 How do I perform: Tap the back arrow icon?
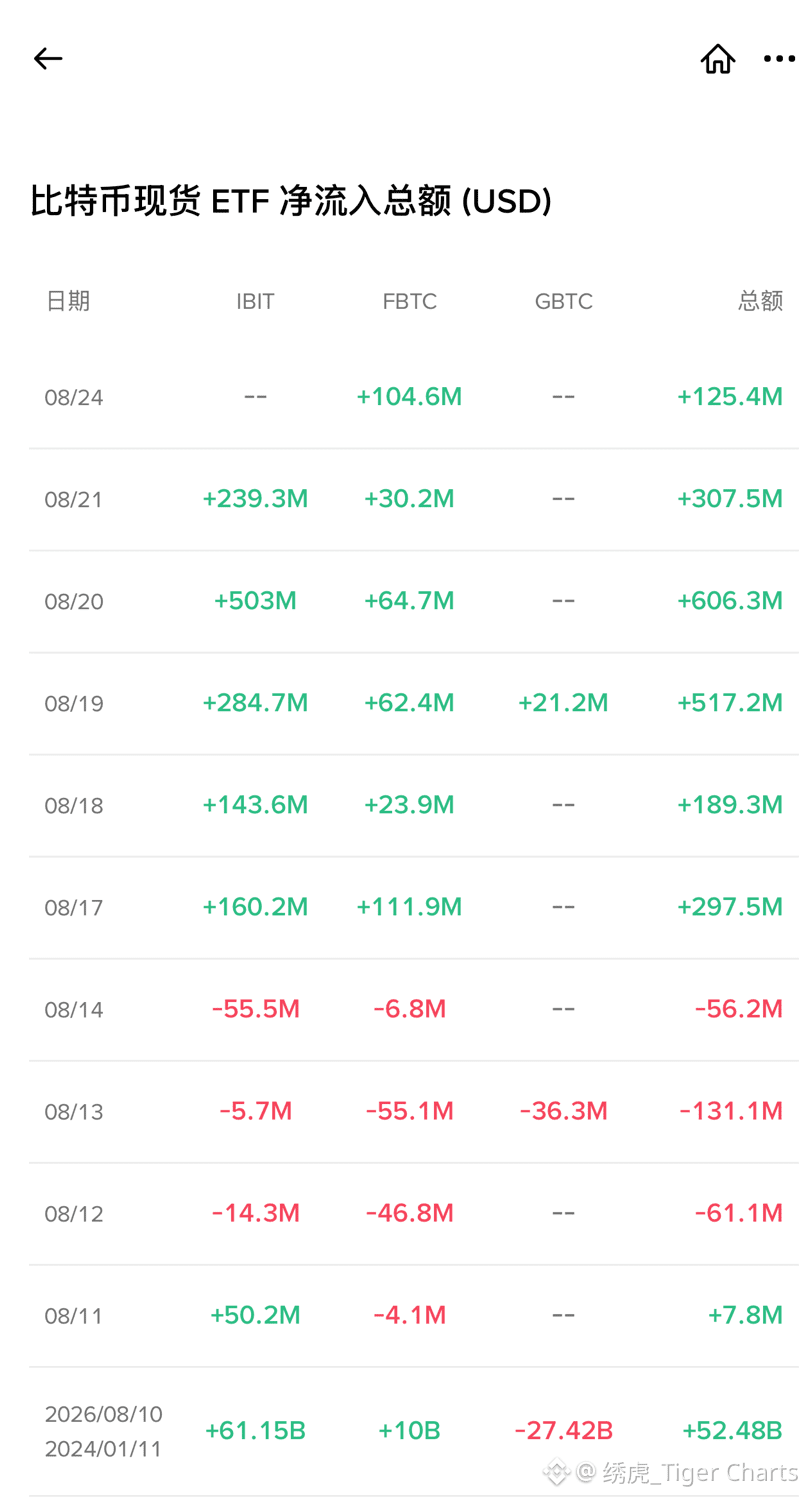click(x=47, y=59)
